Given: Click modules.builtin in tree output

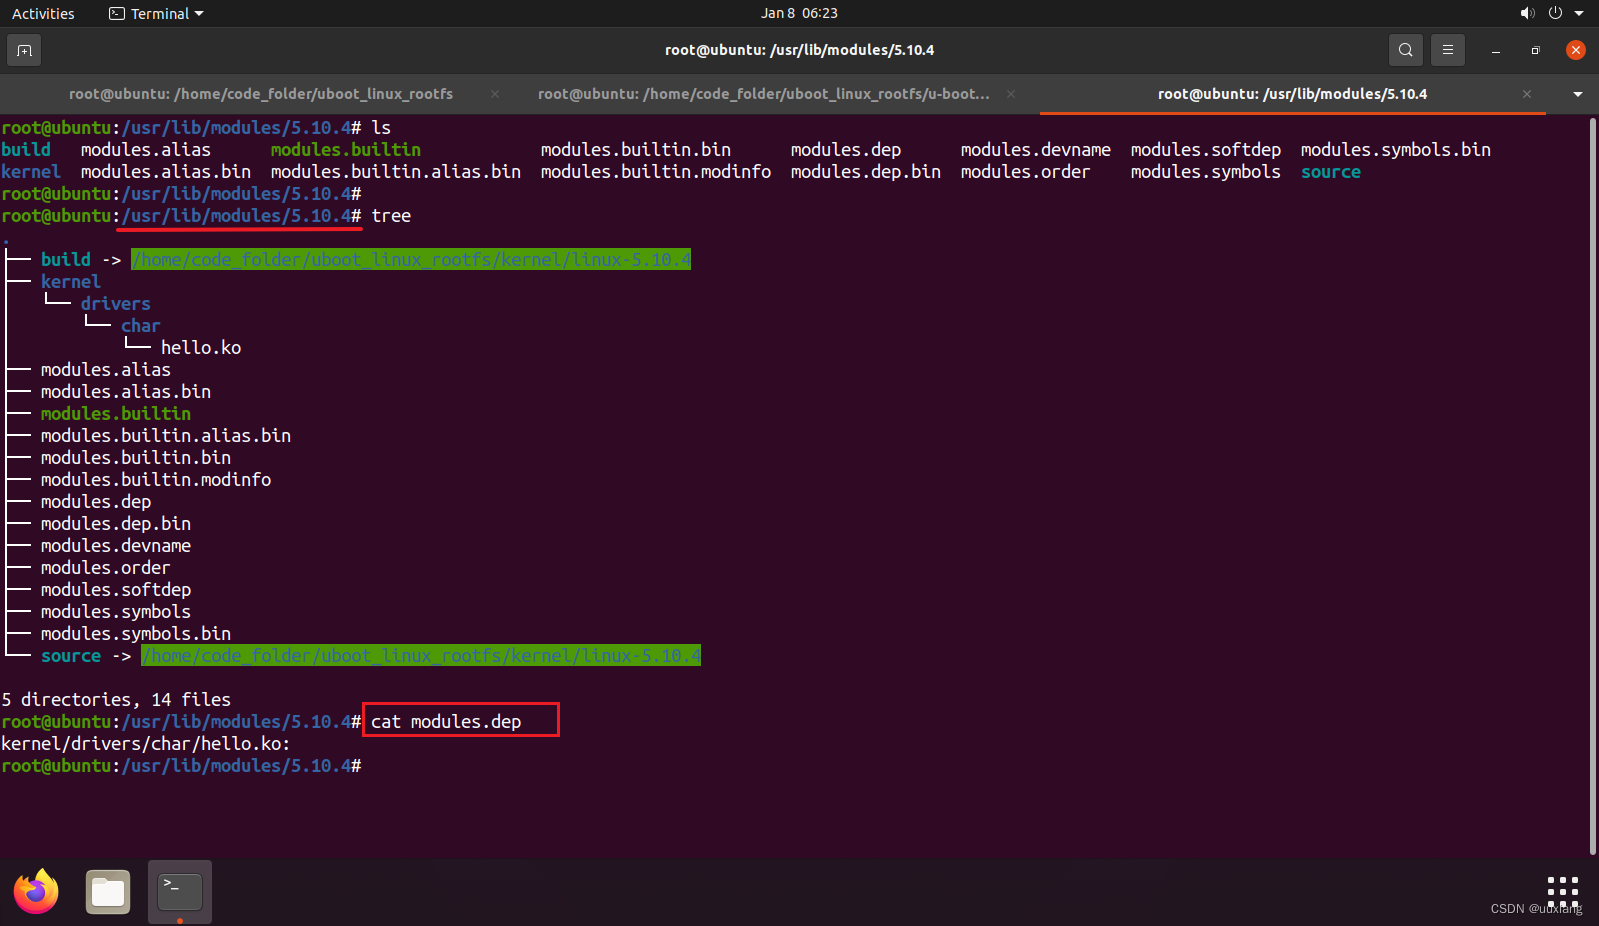Looking at the screenshot, I should (x=116, y=414).
